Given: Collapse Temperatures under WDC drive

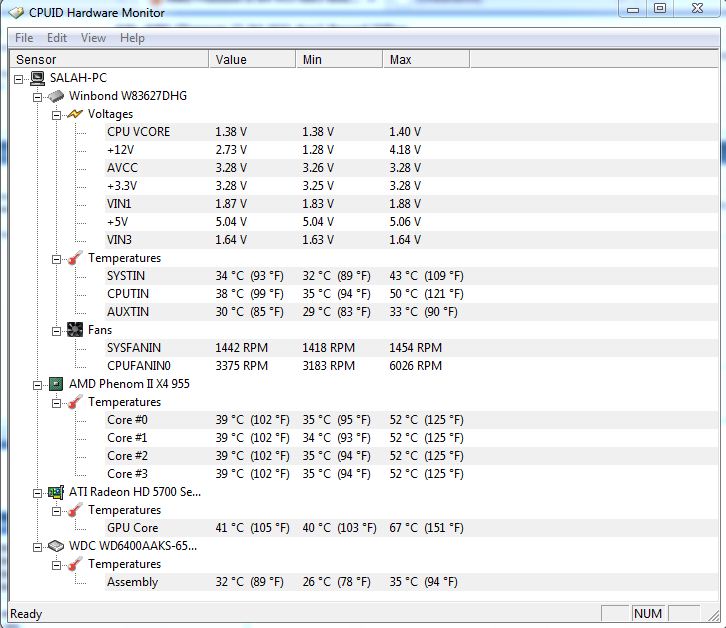Looking at the screenshot, I should [x=56, y=565].
